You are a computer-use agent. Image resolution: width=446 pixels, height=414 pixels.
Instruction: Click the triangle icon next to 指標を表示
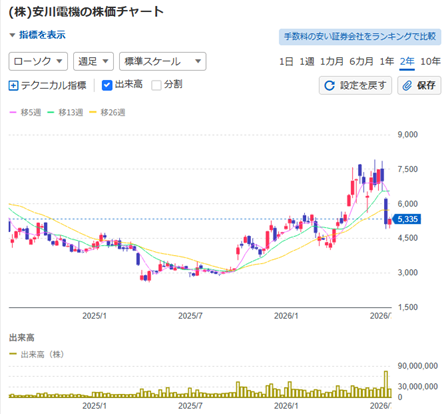tap(12, 35)
